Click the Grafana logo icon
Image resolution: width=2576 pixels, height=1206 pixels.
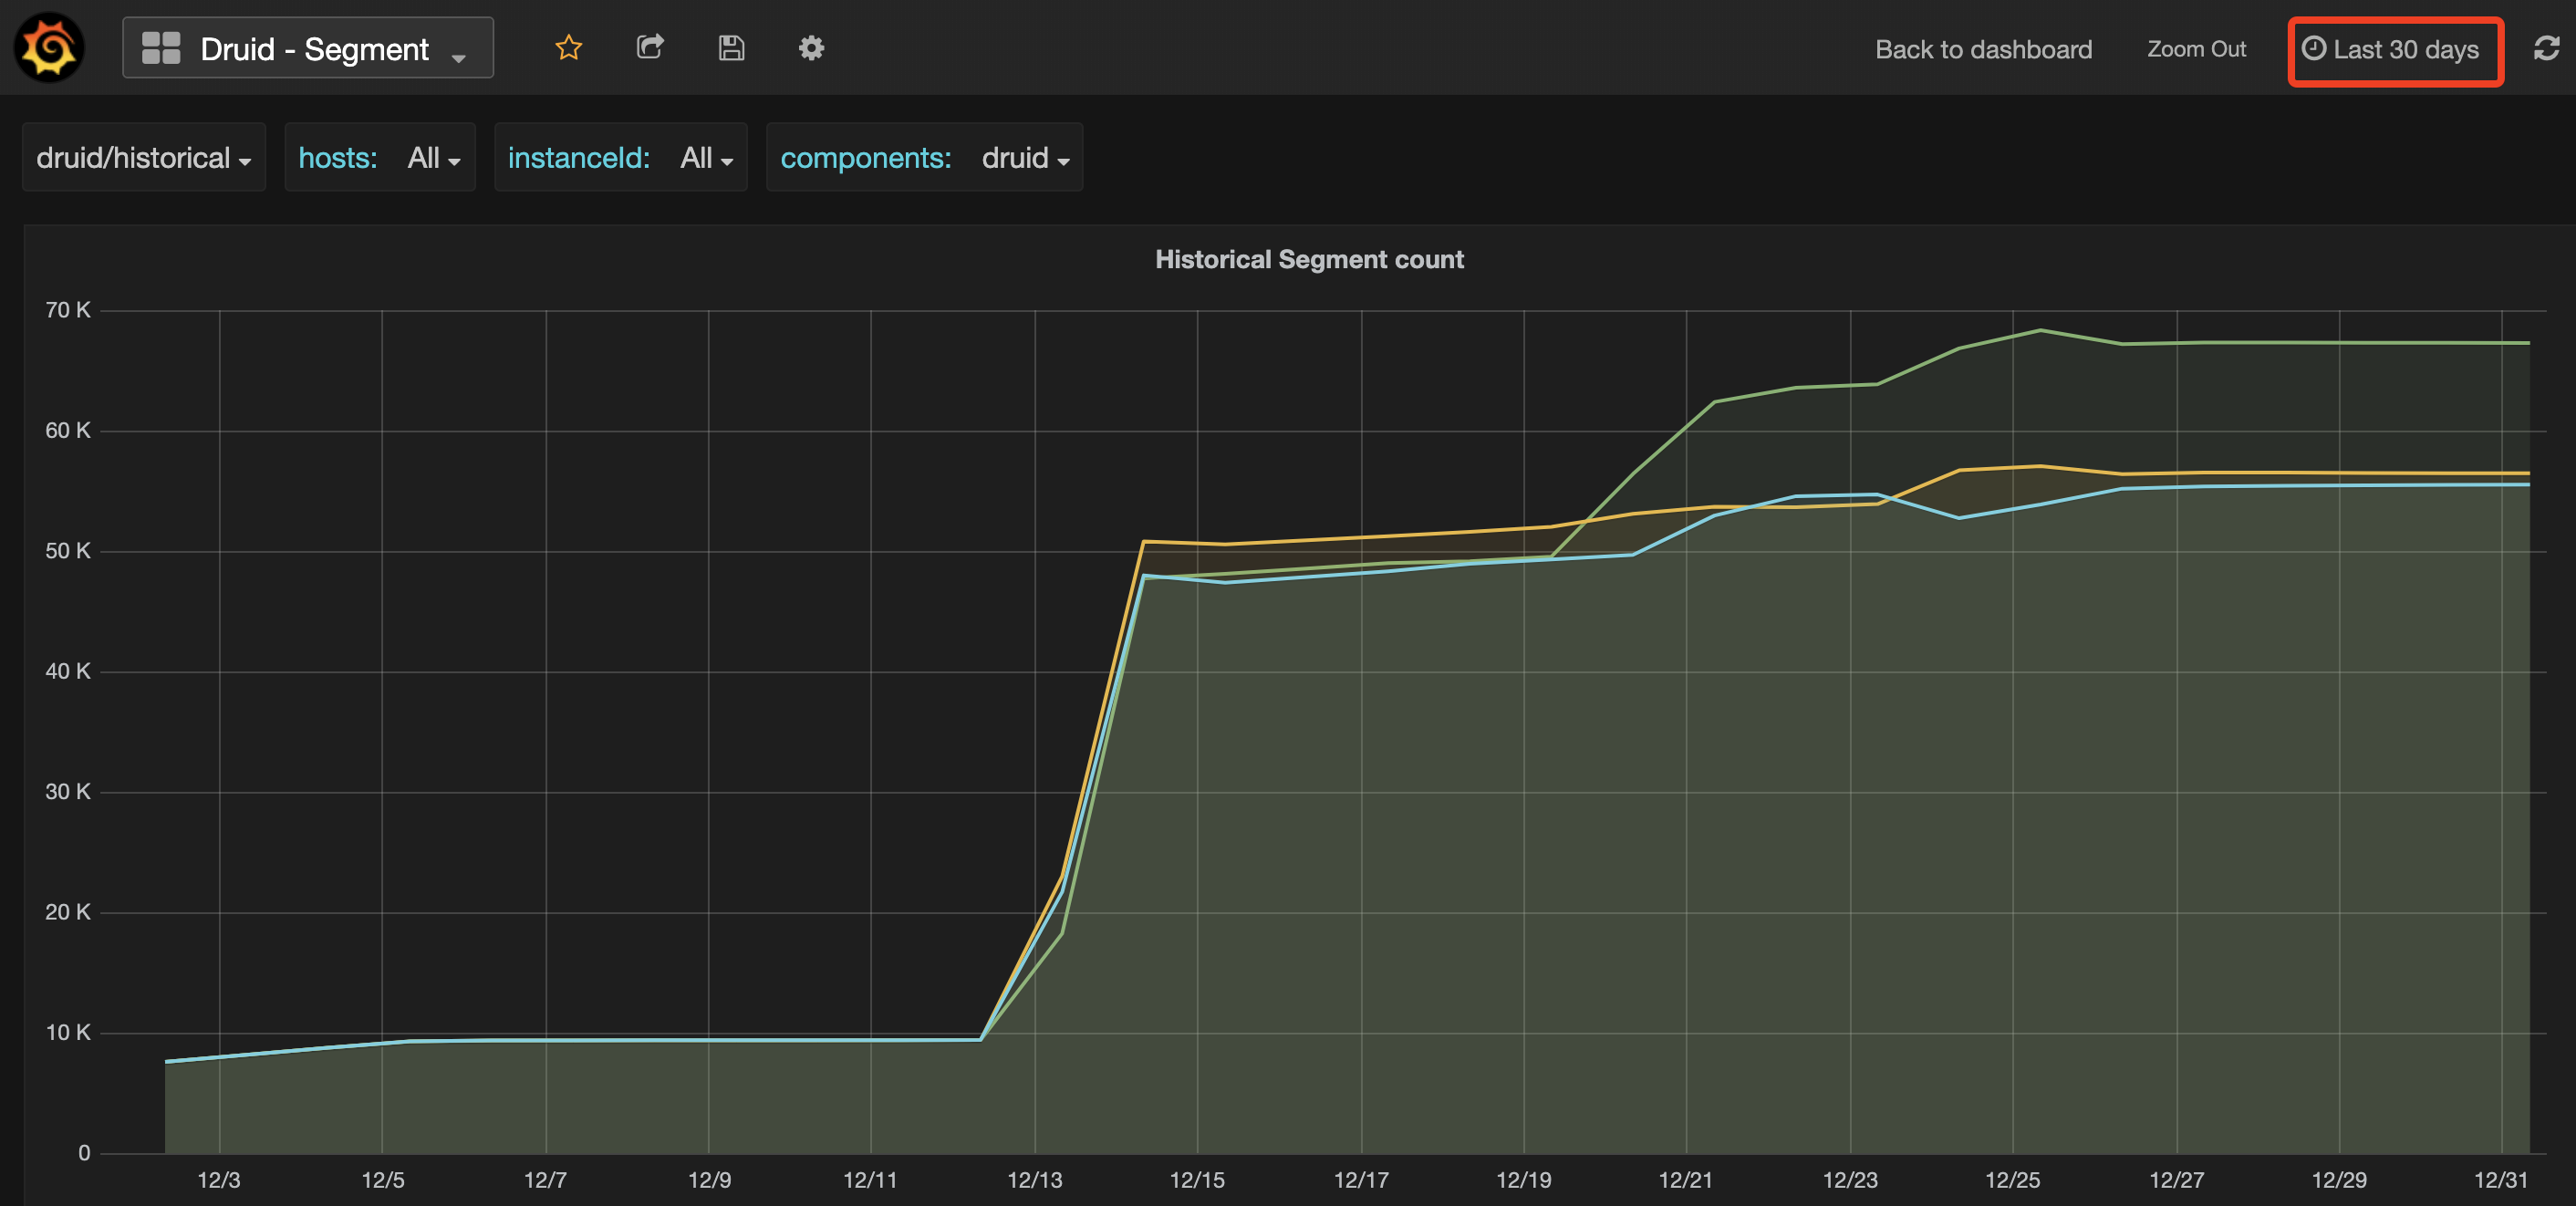[x=48, y=47]
